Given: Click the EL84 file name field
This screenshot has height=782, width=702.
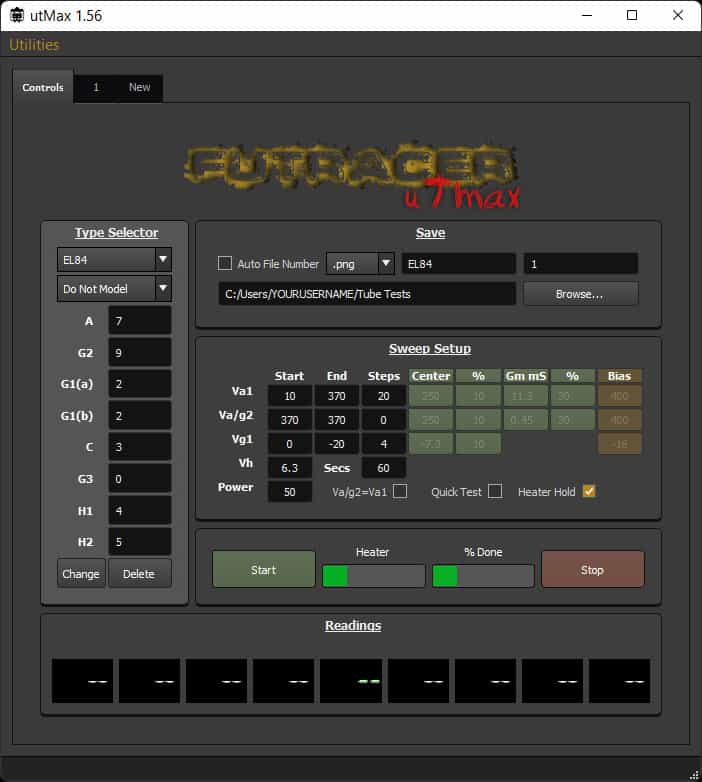Looking at the screenshot, I should (459, 263).
